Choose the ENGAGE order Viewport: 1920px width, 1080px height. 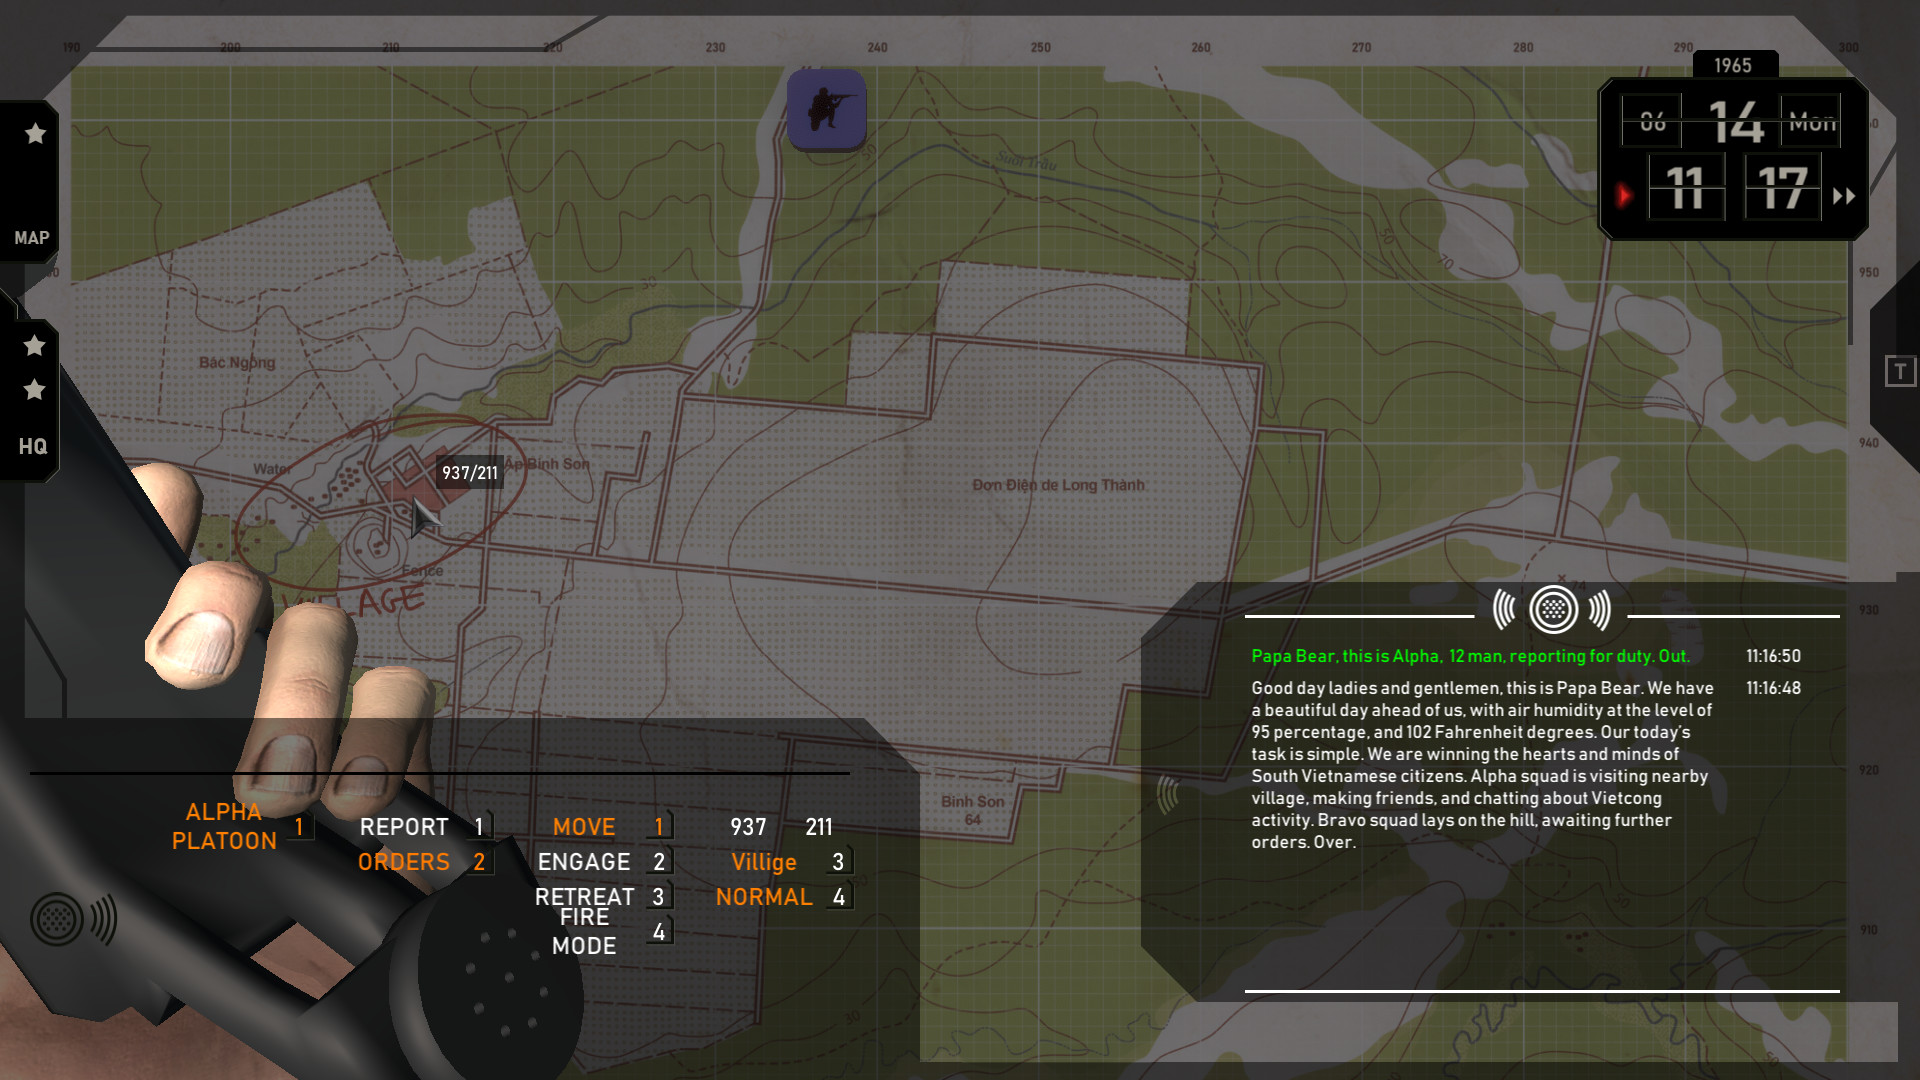(584, 862)
